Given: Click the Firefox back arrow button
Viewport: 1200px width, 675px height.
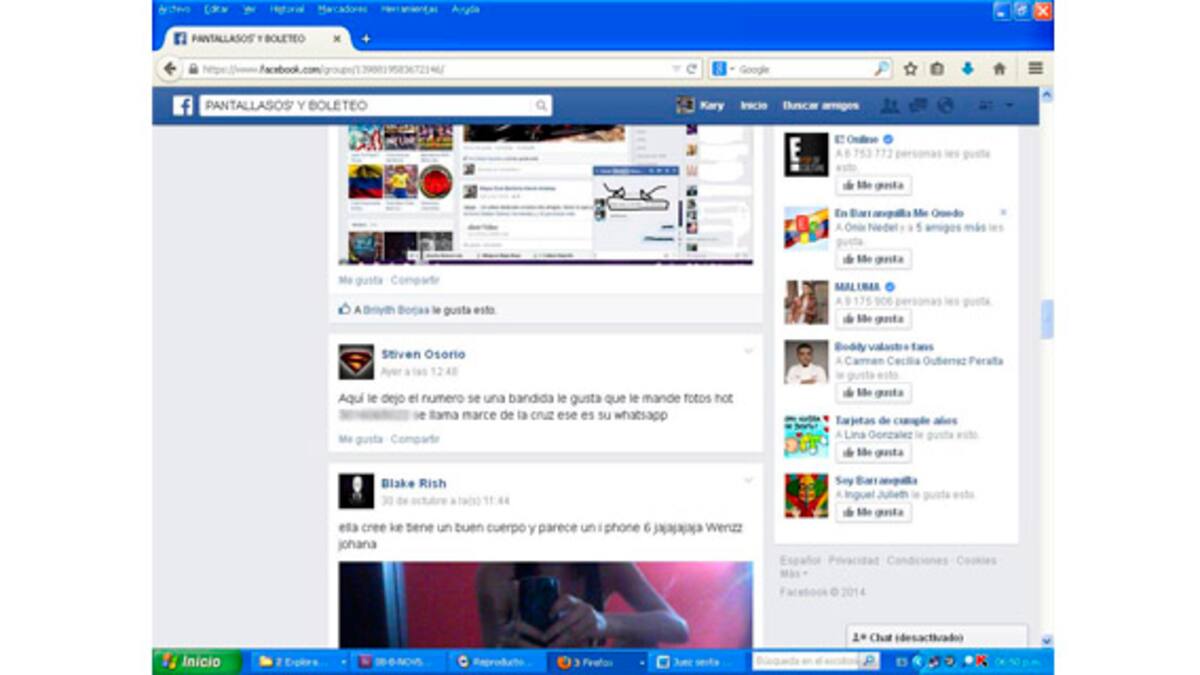Looking at the screenshot, I should tap(170, 69).
